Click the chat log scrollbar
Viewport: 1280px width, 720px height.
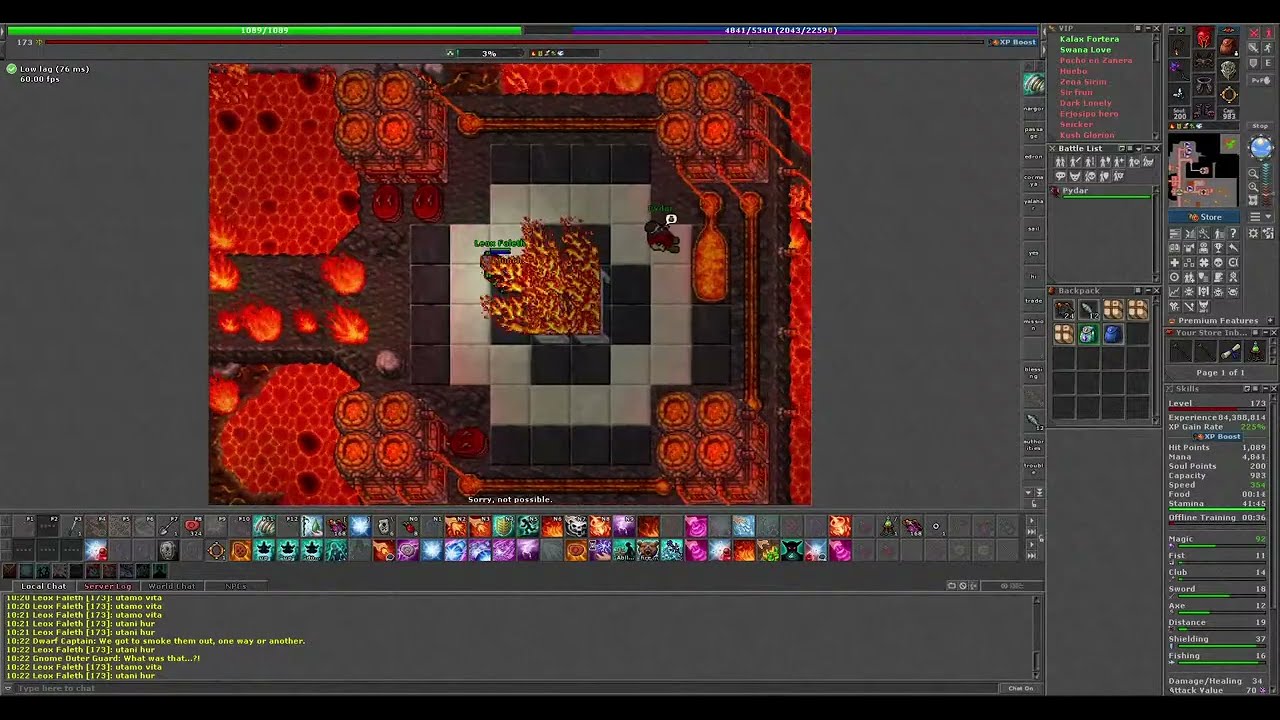[1036, 637]
